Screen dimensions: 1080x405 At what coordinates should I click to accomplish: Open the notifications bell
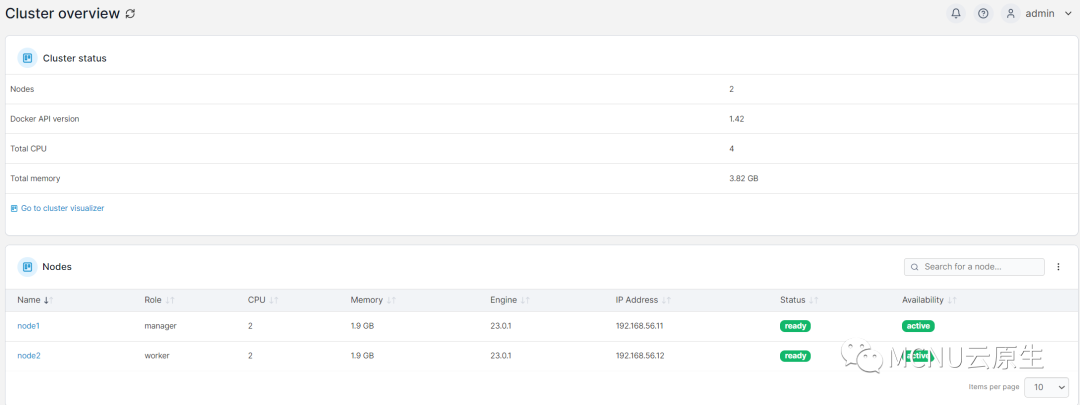(x=955, y=13)
